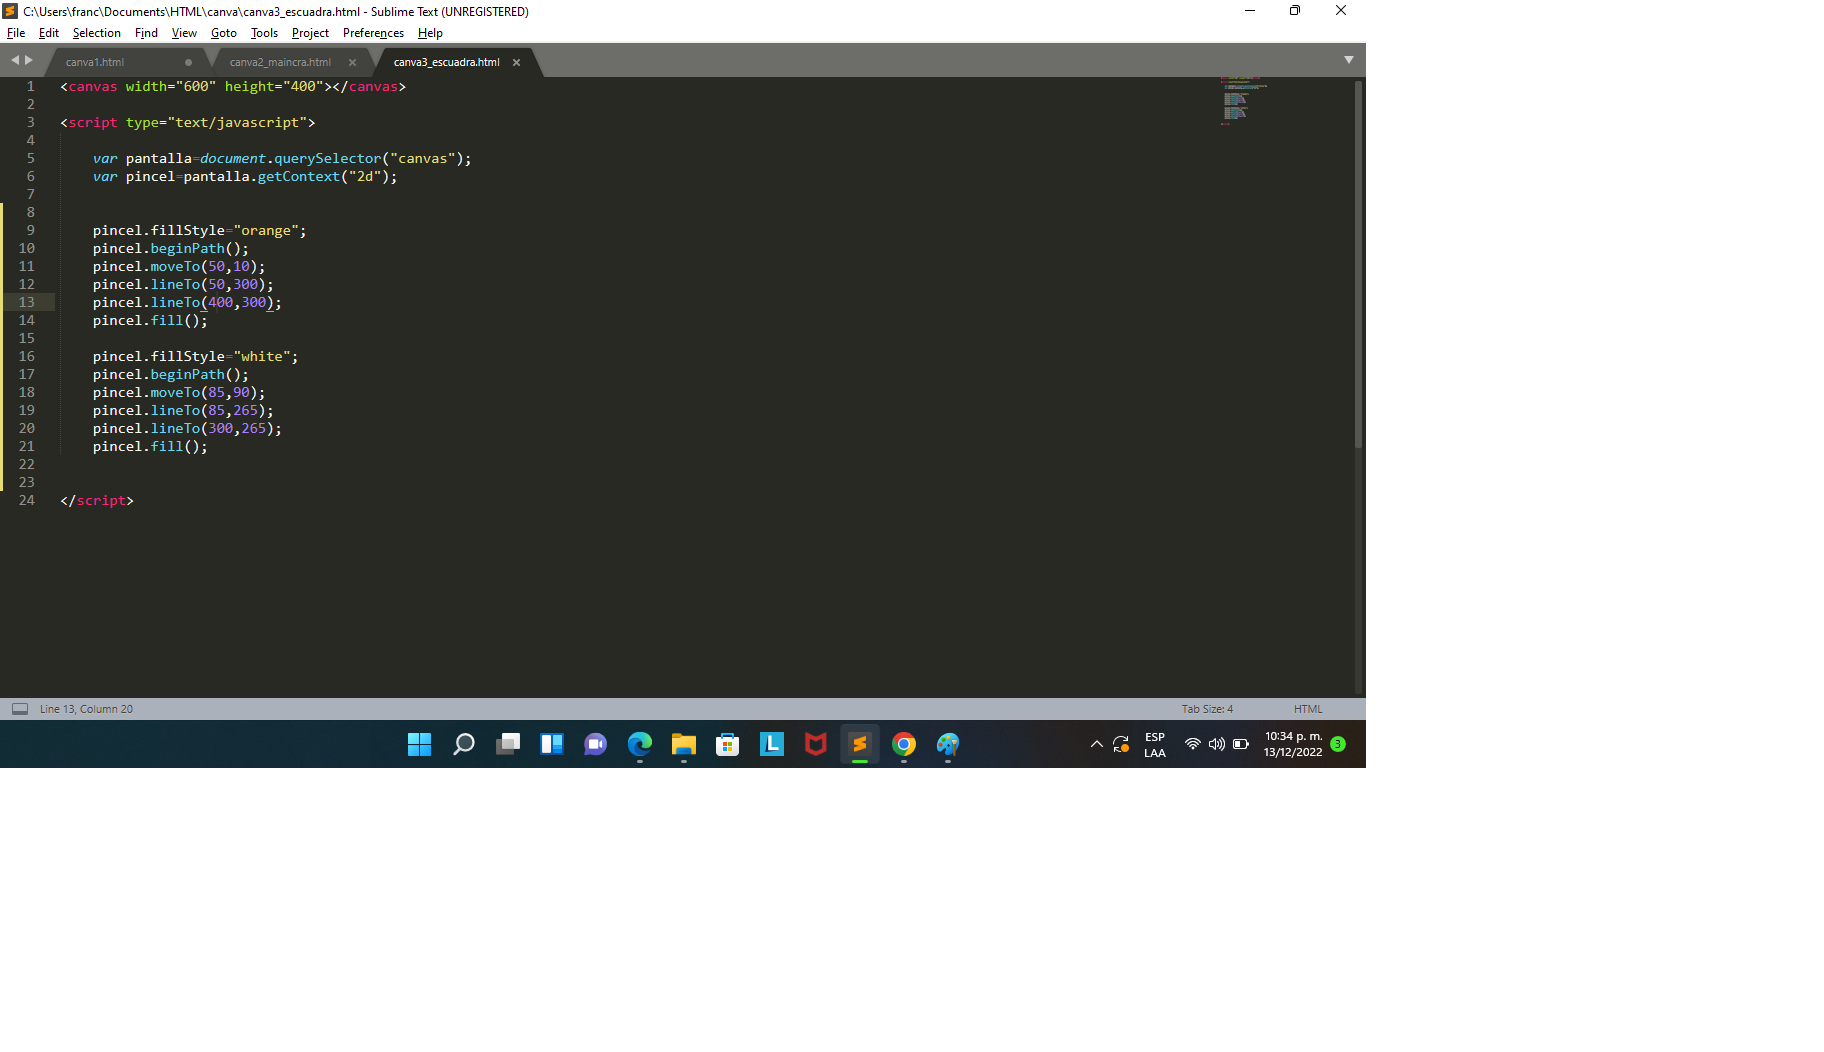Go to next tab with right arrow
Image resolution: width=1824 pixels, height=1052 pixels.
[29, 60]
